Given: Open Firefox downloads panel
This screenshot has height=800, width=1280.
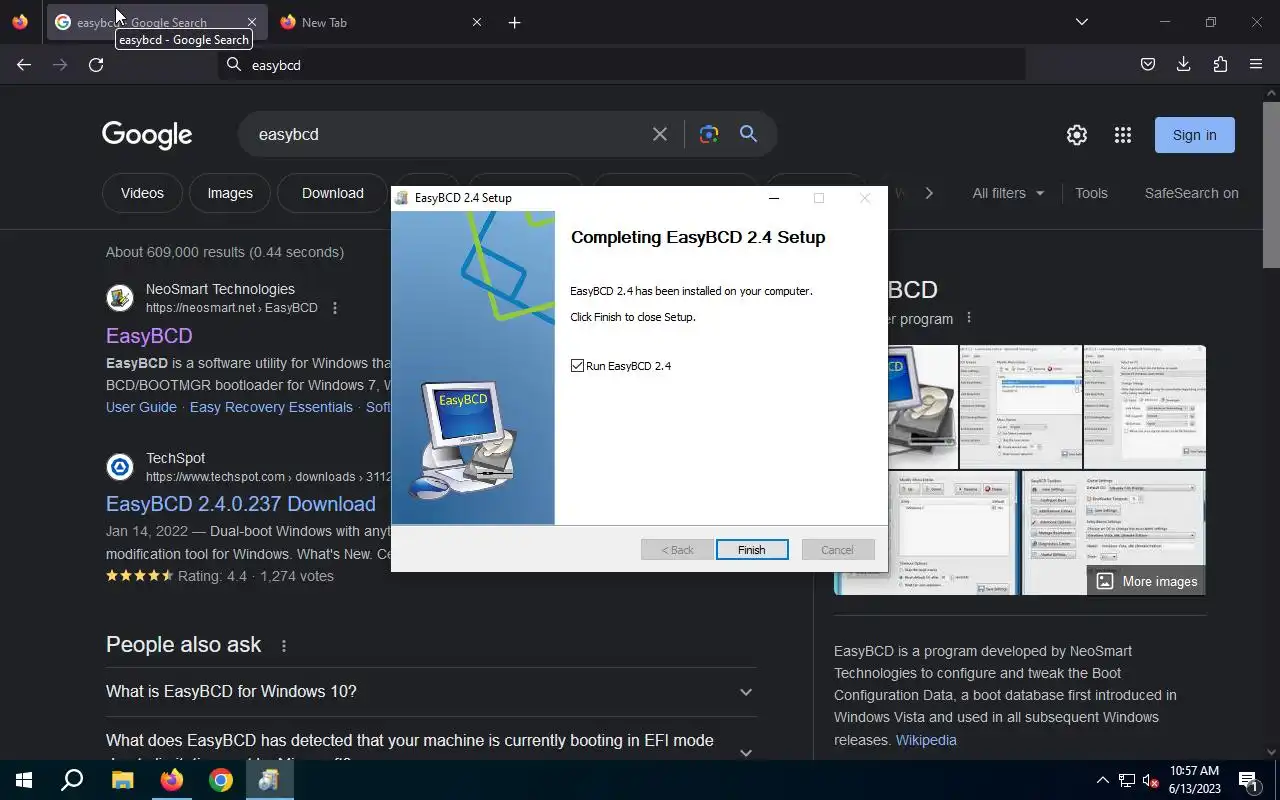Looking at the screenshot, I should pos(1183,65).
